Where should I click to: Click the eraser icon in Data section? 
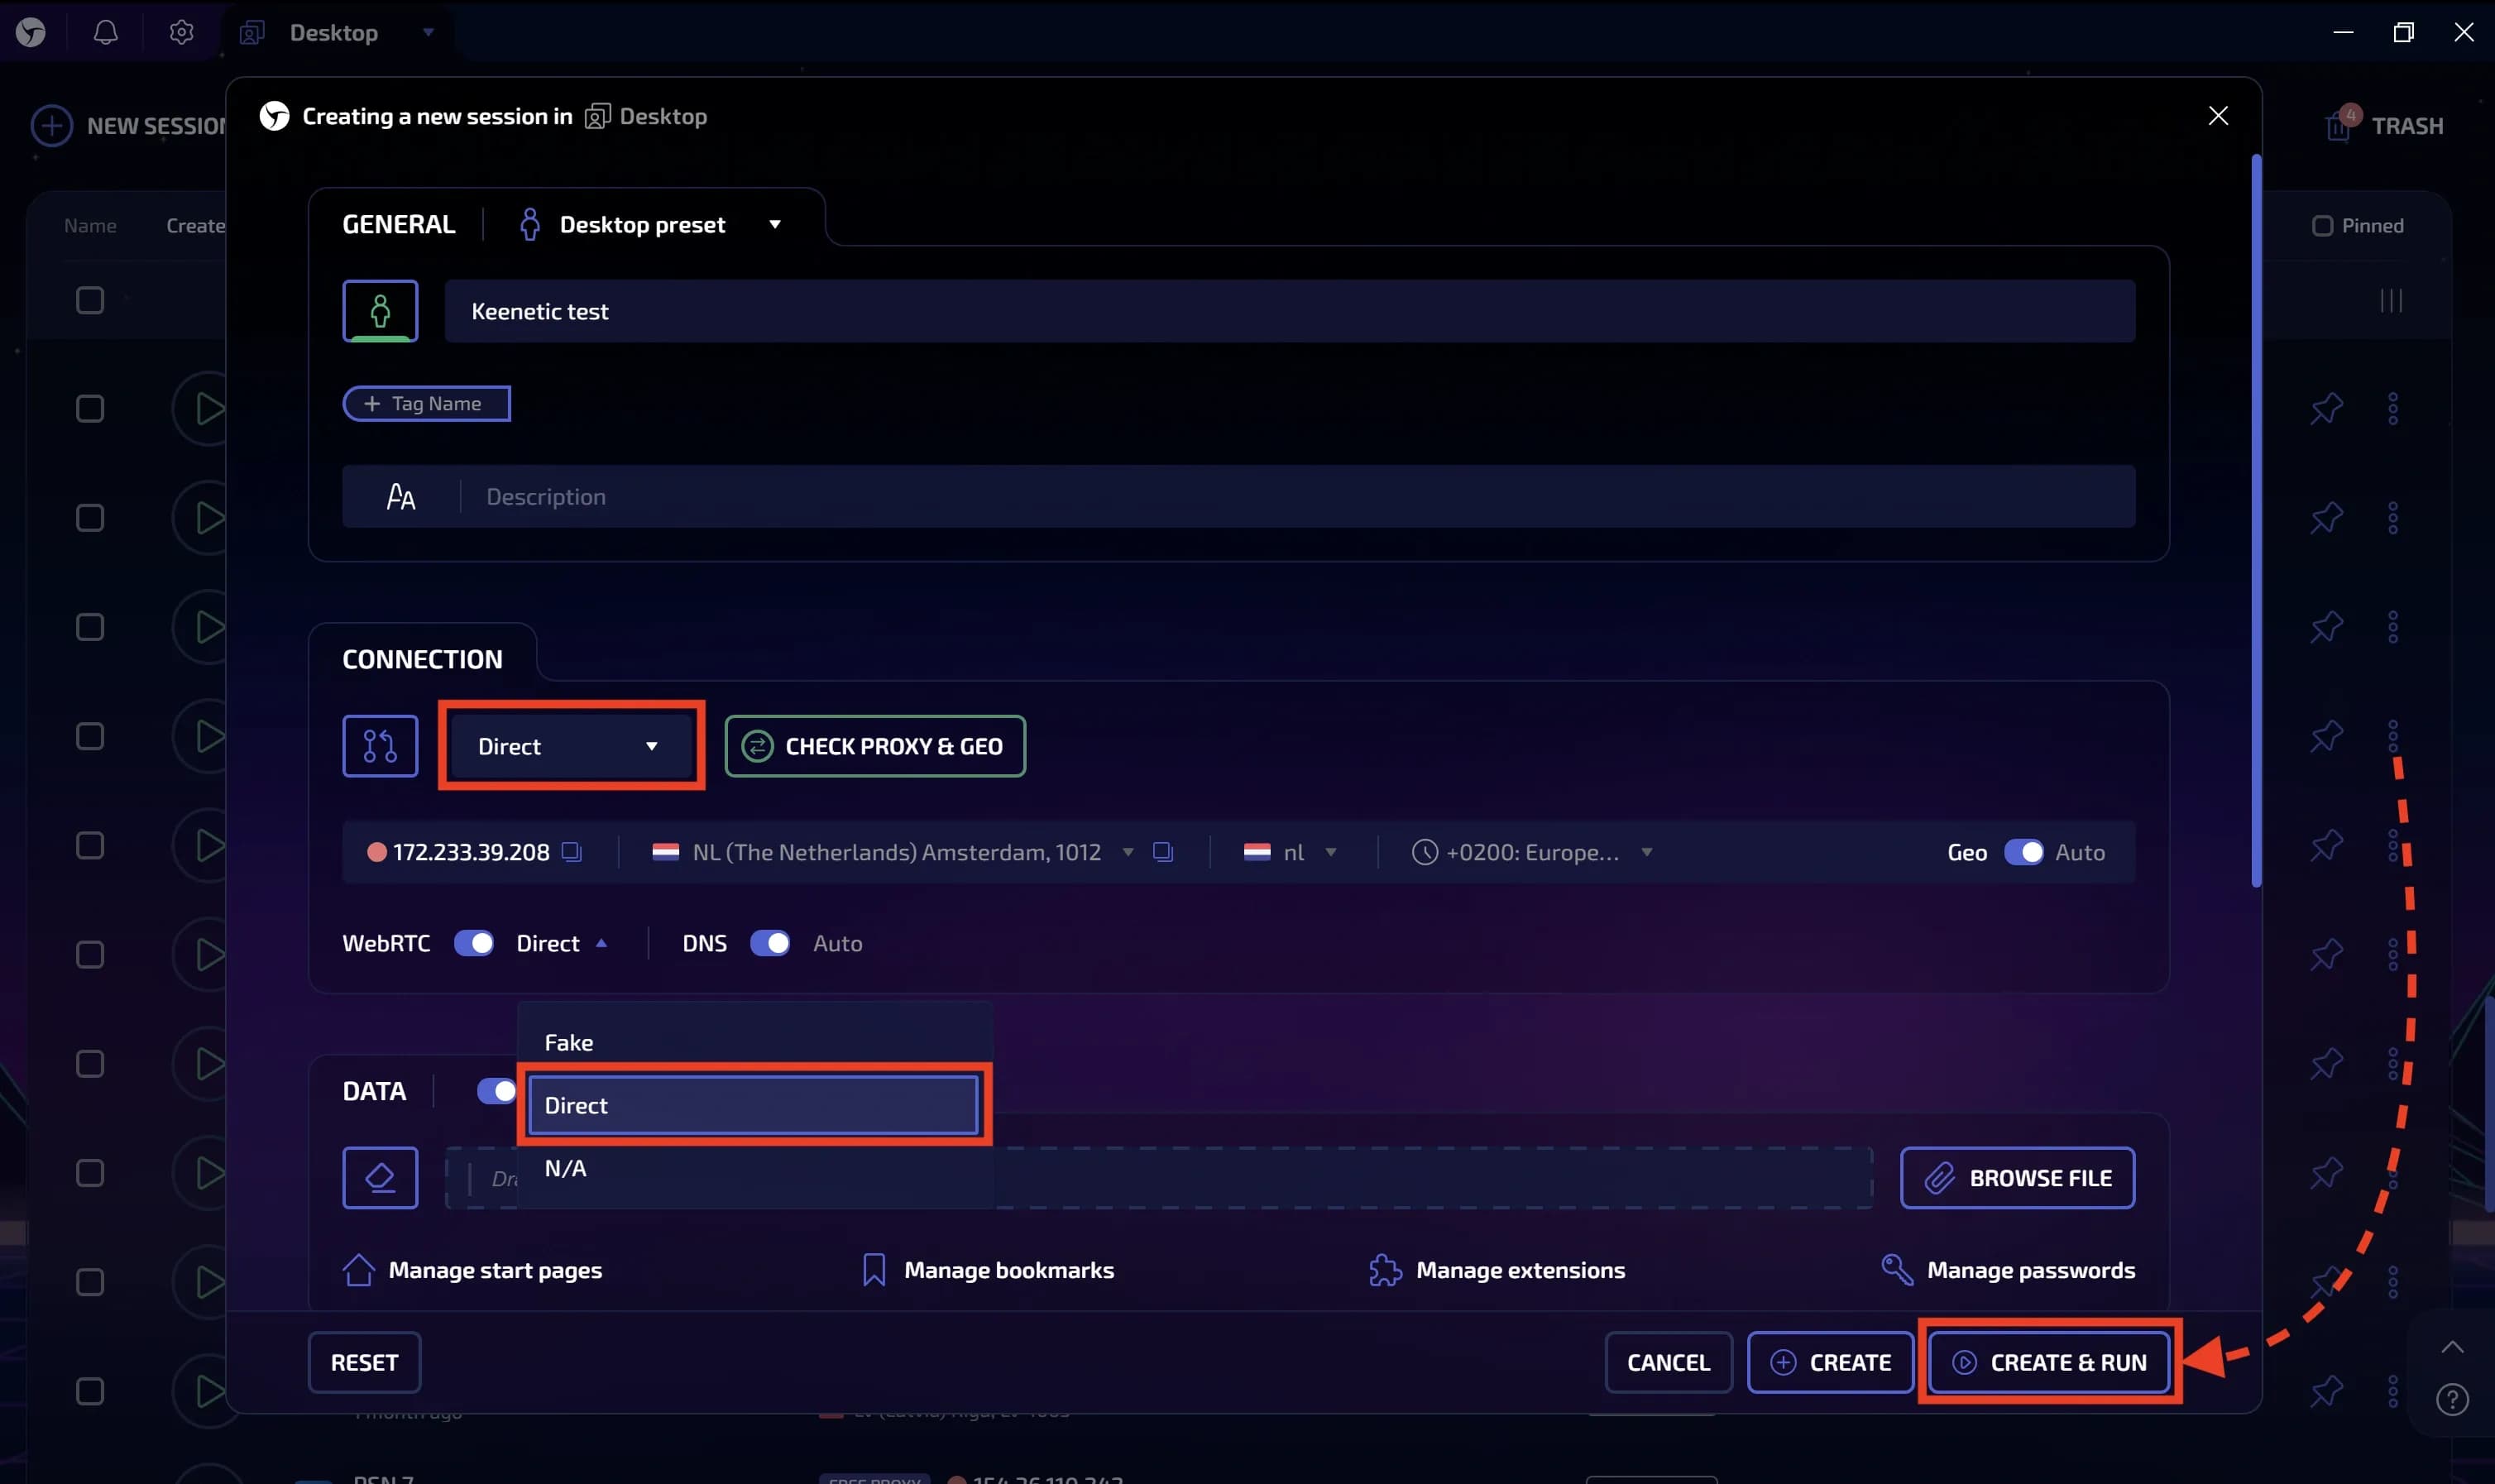(380, 1178)
